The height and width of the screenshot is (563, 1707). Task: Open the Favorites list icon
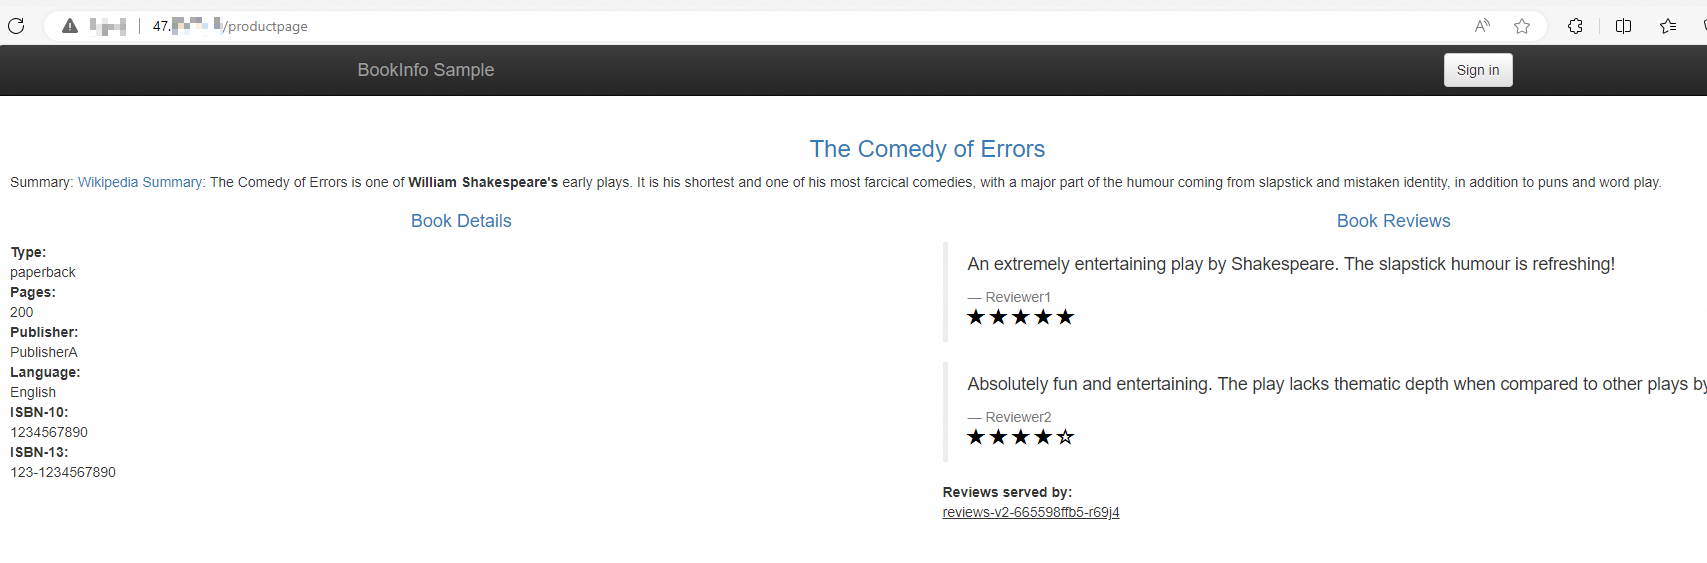click(1668, 26)
